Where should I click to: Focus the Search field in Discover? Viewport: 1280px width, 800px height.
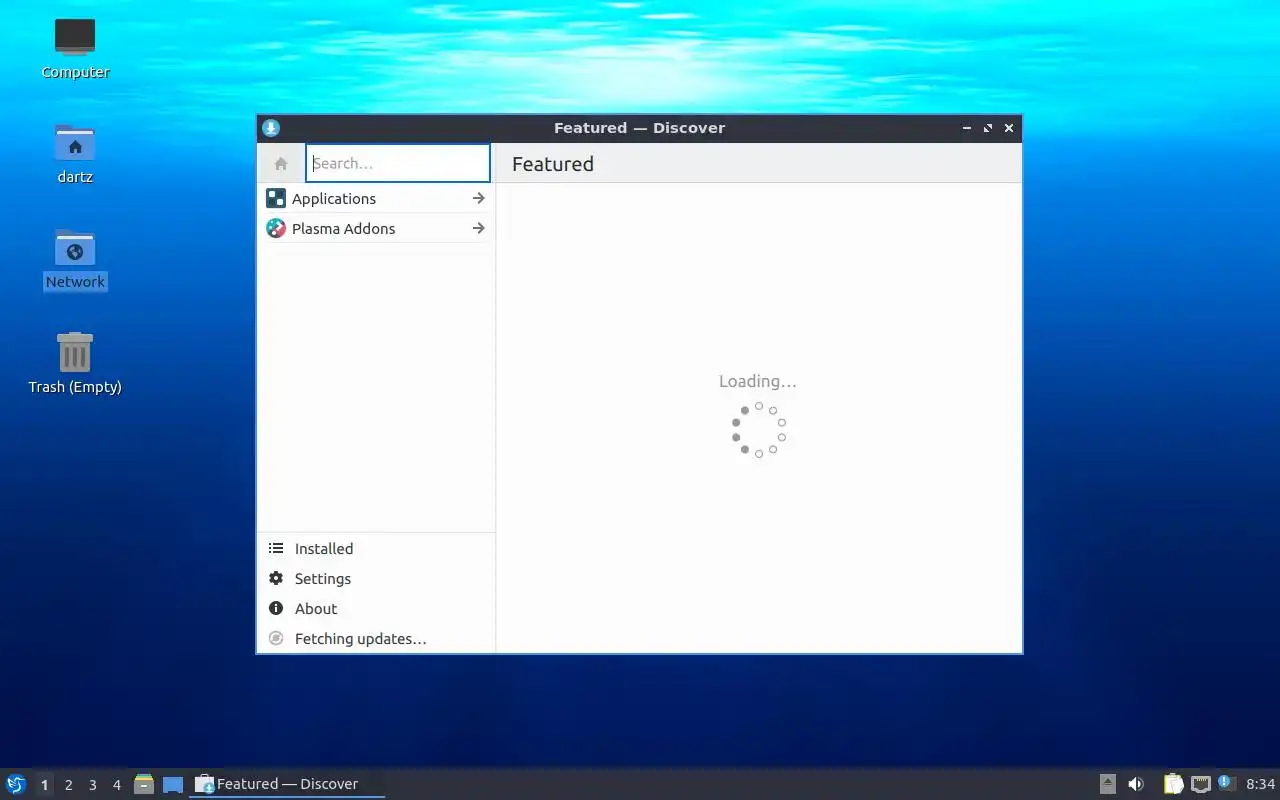pos(398,163)
